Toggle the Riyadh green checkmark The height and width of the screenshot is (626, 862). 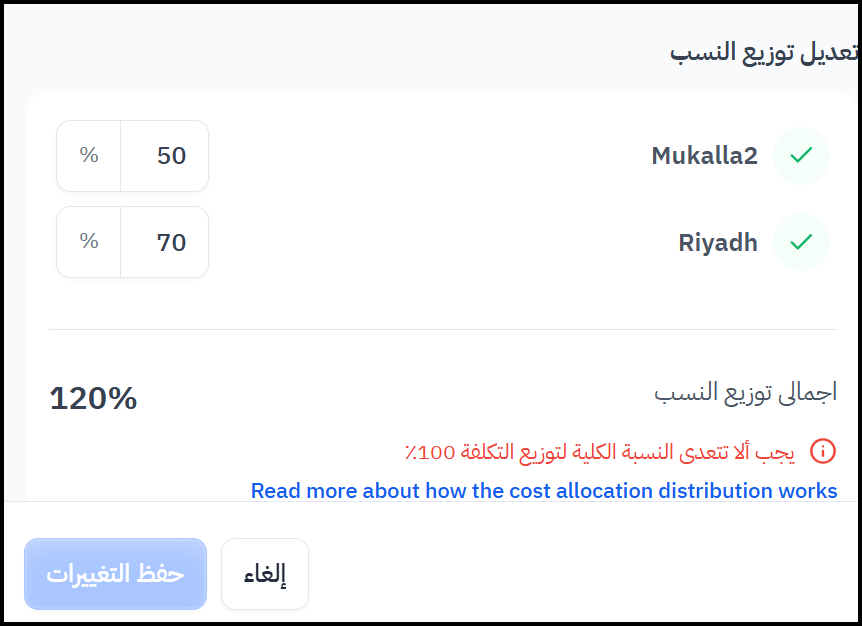pos(801,242)
